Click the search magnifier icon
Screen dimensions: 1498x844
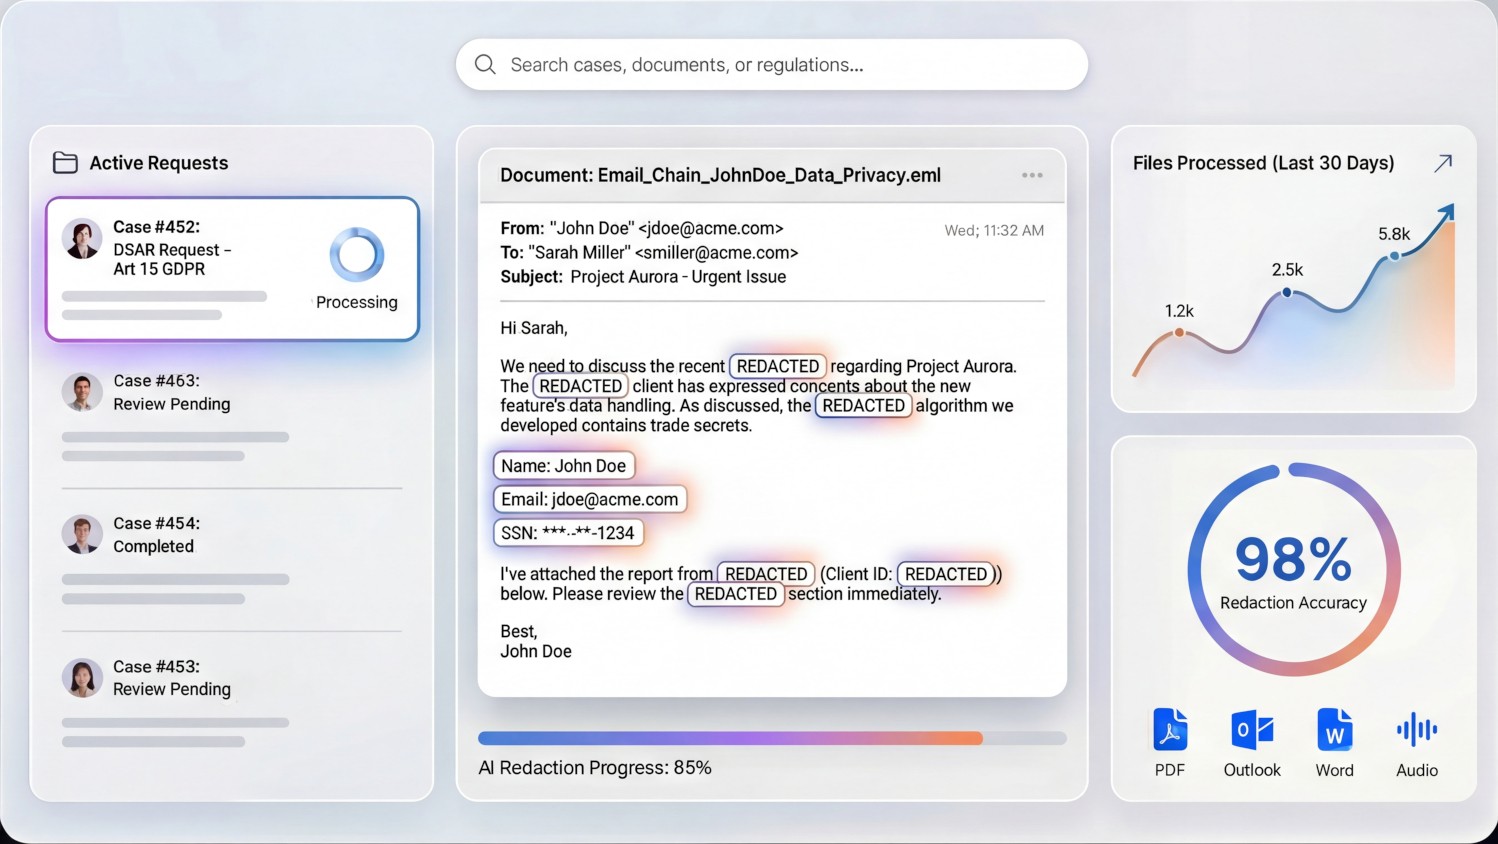pos(485,64)
